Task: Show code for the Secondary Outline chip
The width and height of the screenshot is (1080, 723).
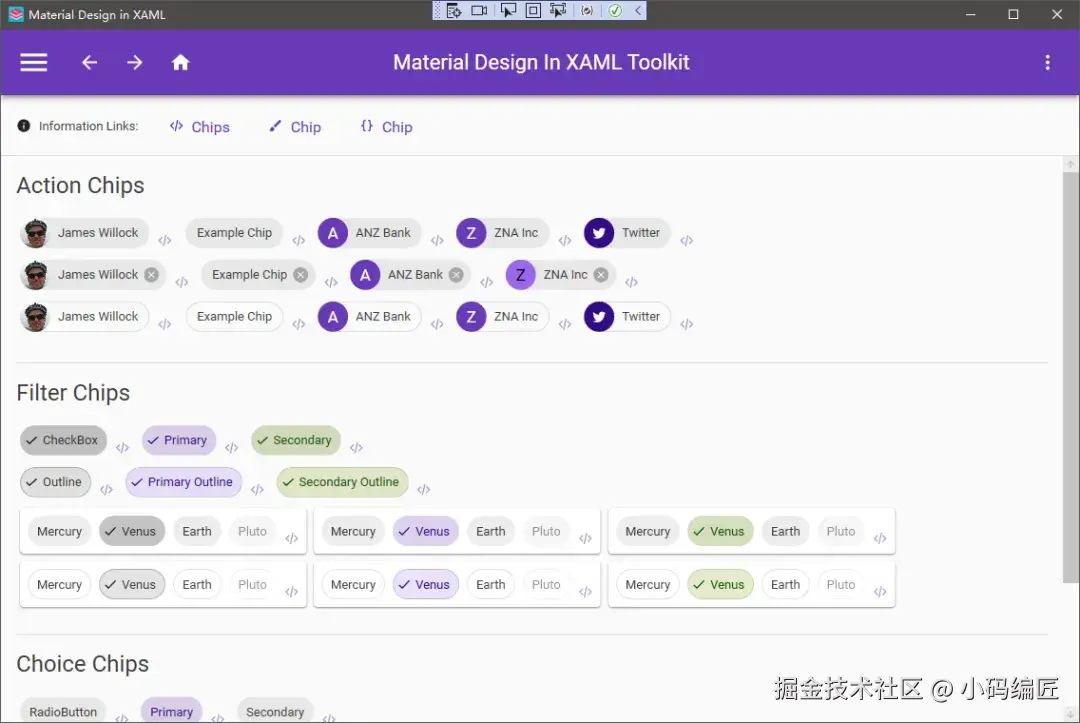Action: pos(424,490)
